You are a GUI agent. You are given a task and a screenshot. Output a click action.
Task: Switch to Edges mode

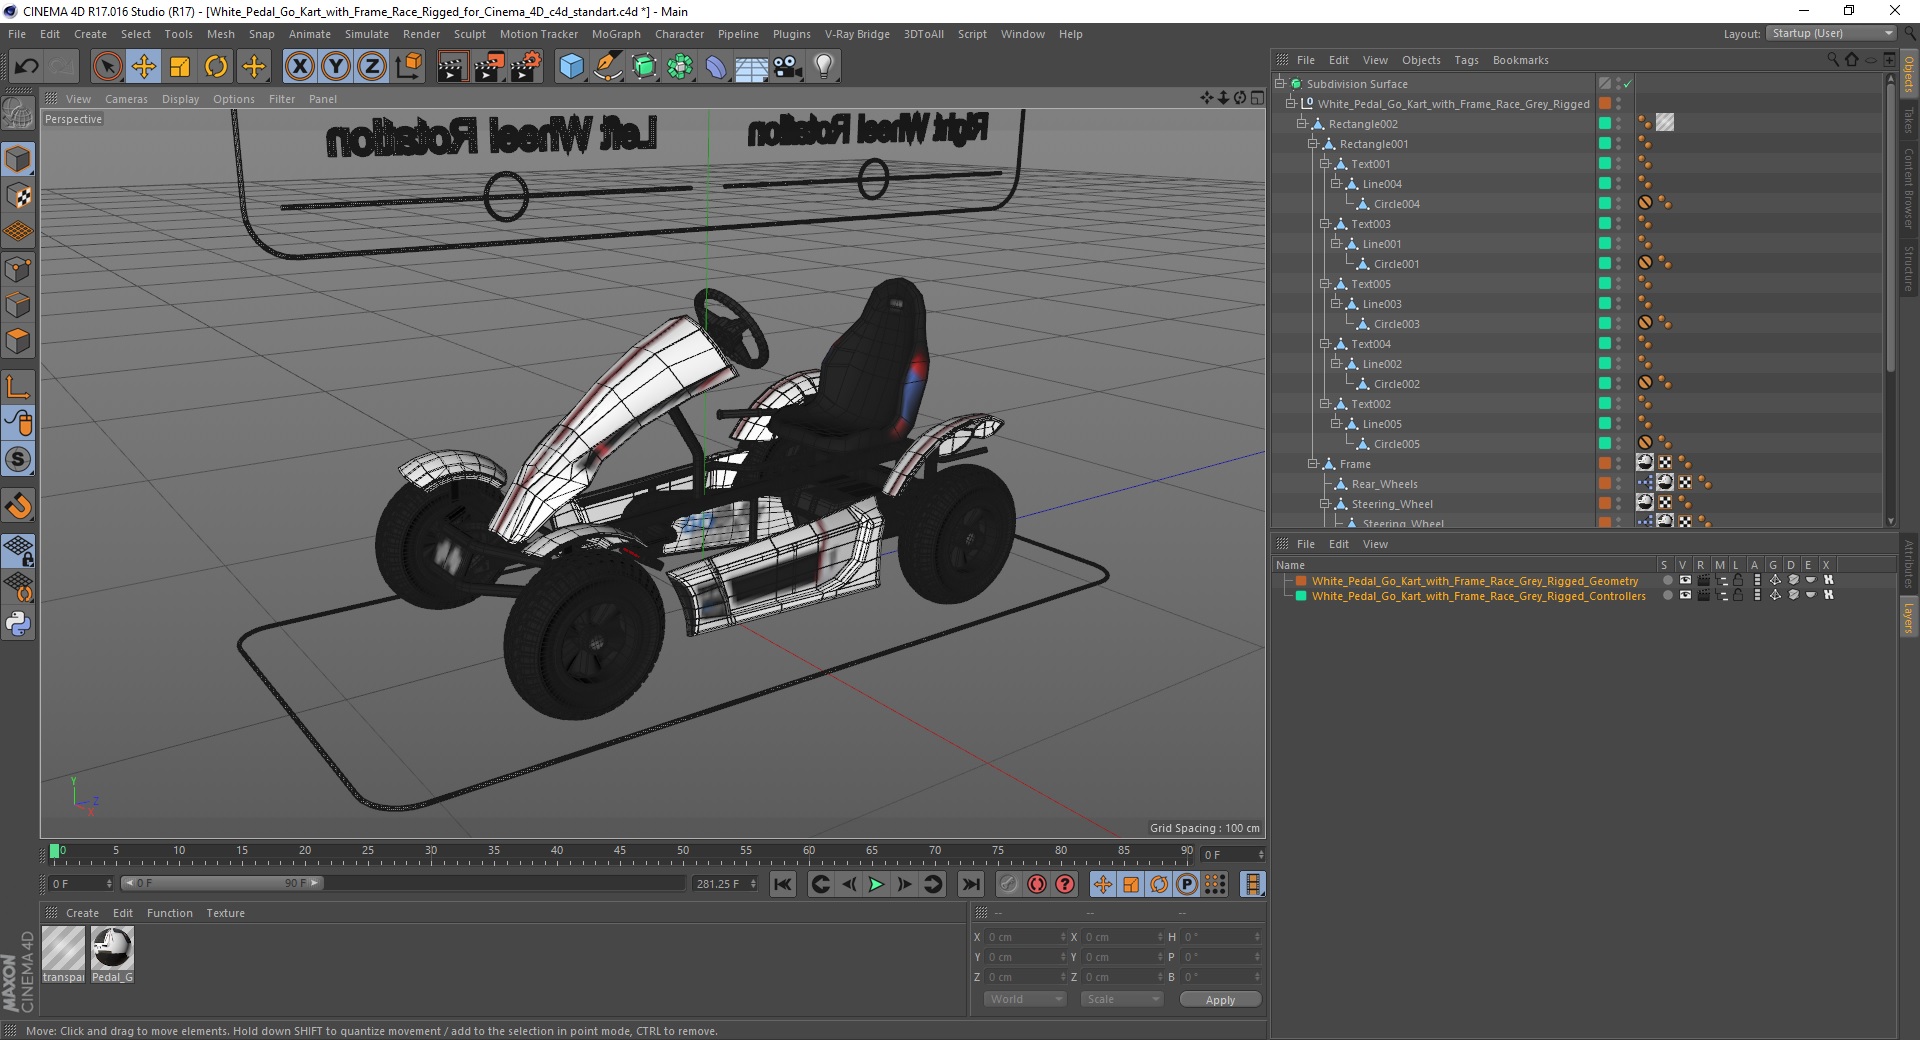click(x=18, y=304)
